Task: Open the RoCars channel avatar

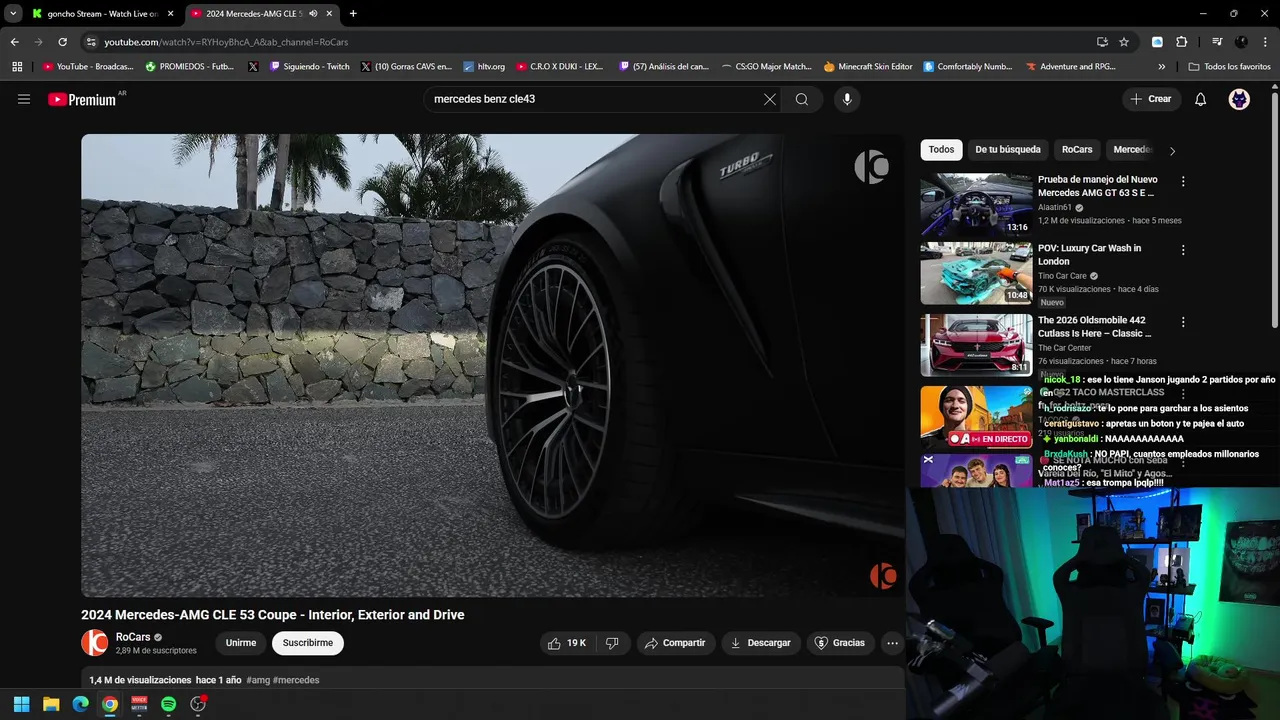Action: (x=94, y=643)
